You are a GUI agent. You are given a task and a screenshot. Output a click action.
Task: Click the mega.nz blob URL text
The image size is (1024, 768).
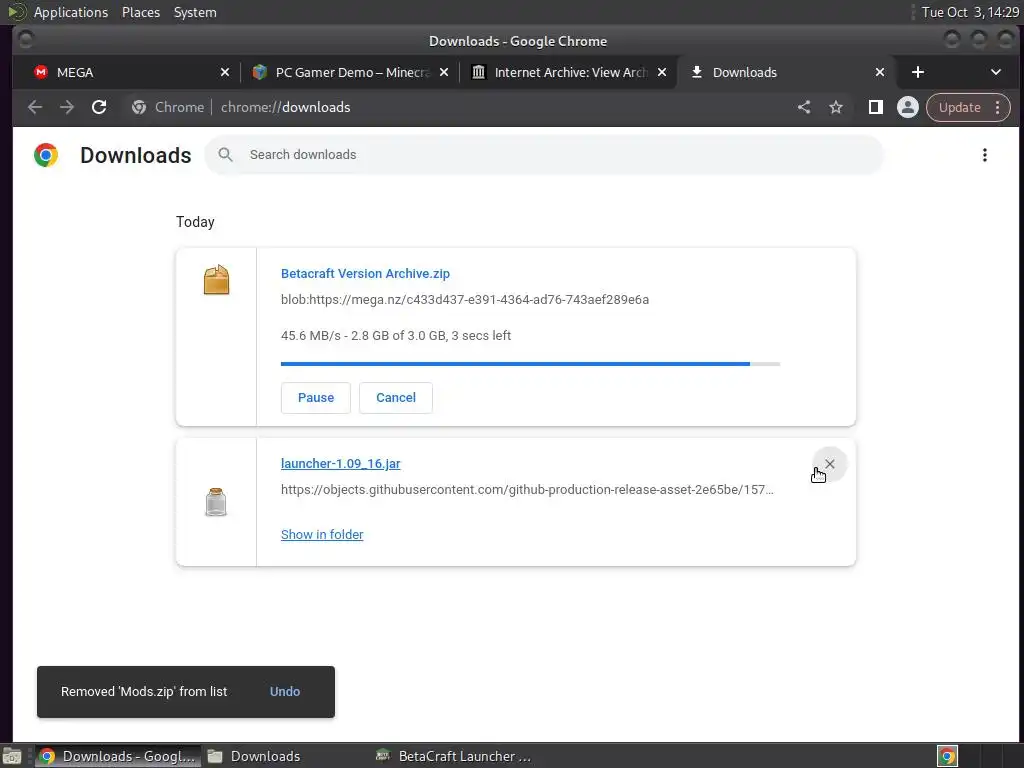coord(465,300)
